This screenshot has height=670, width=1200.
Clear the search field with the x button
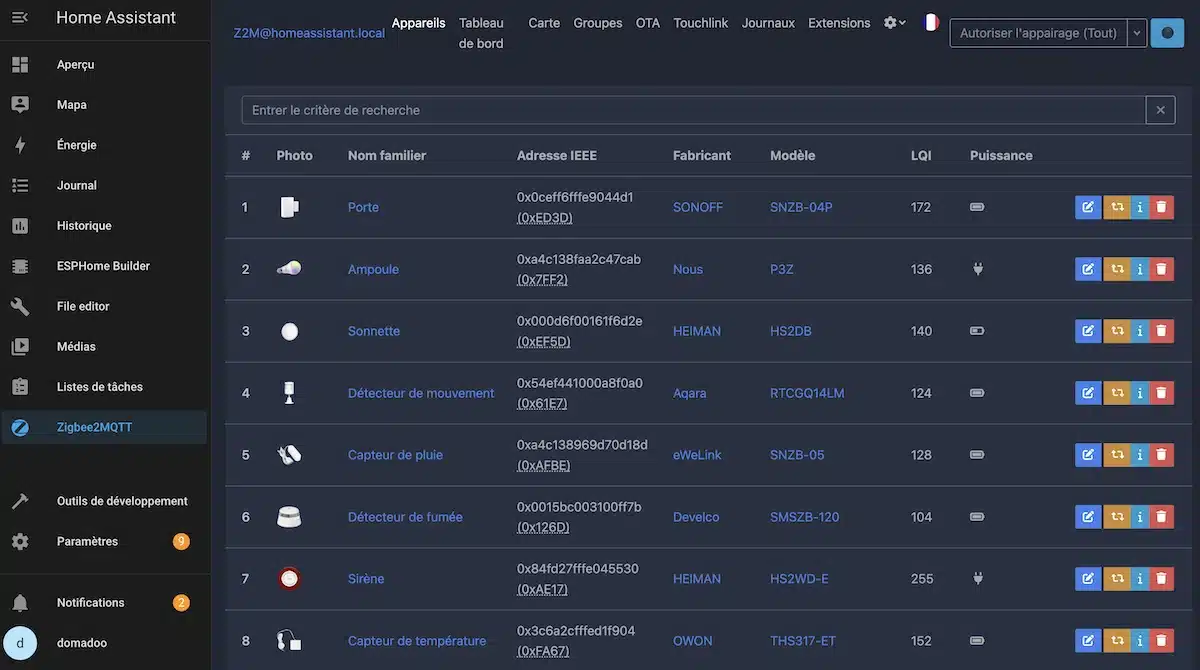point(1160,110)
